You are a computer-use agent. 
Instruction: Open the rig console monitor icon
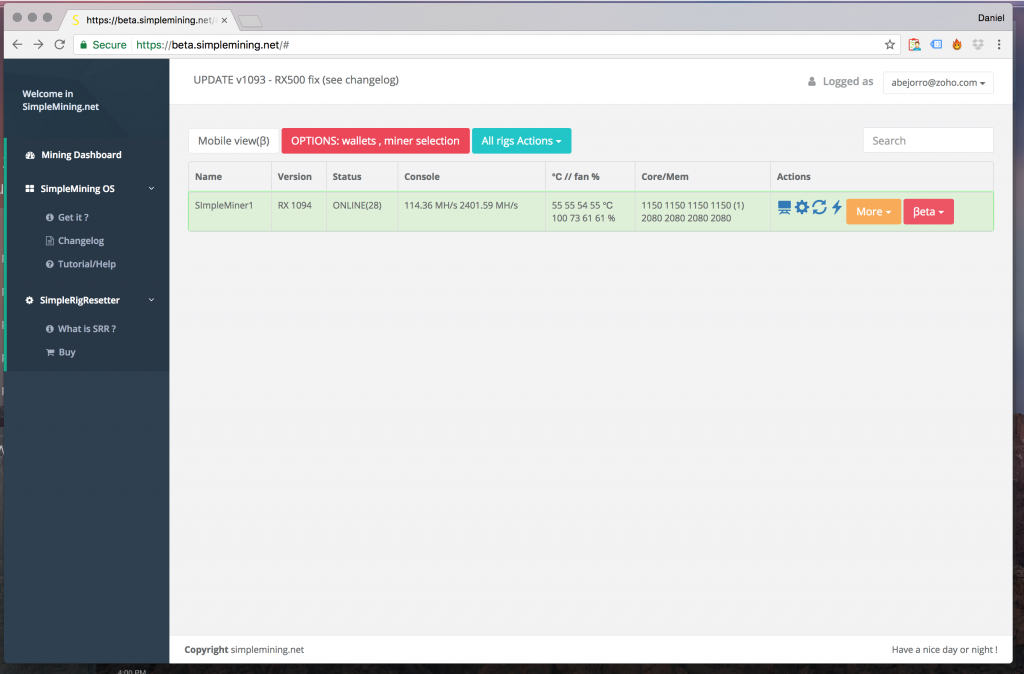[784, 208]
